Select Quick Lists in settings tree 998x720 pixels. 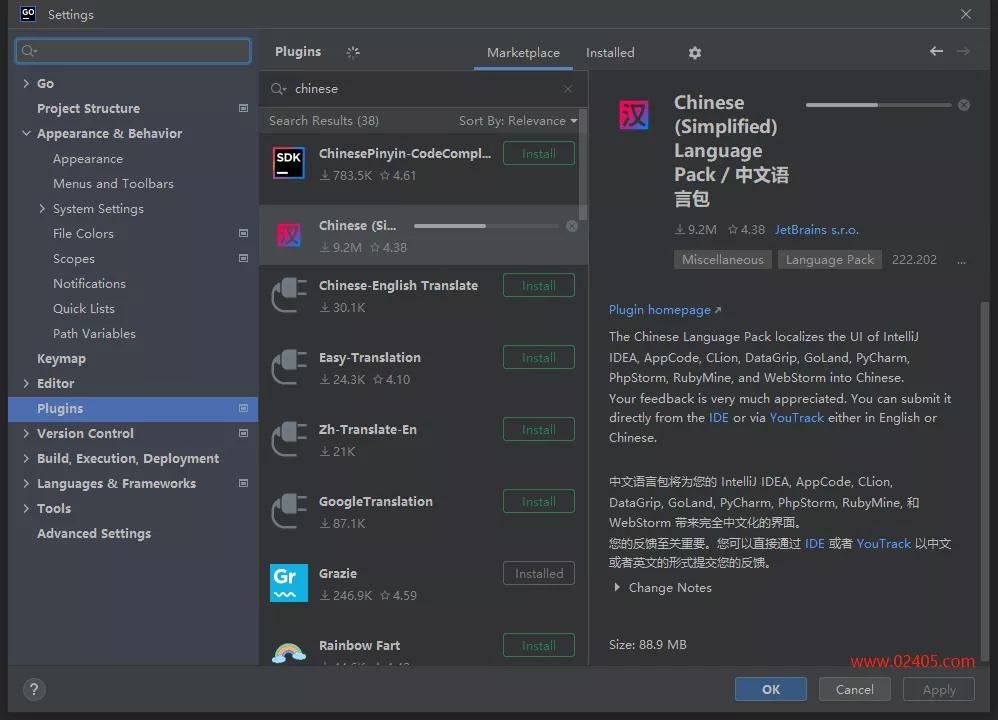pos(83,308)
